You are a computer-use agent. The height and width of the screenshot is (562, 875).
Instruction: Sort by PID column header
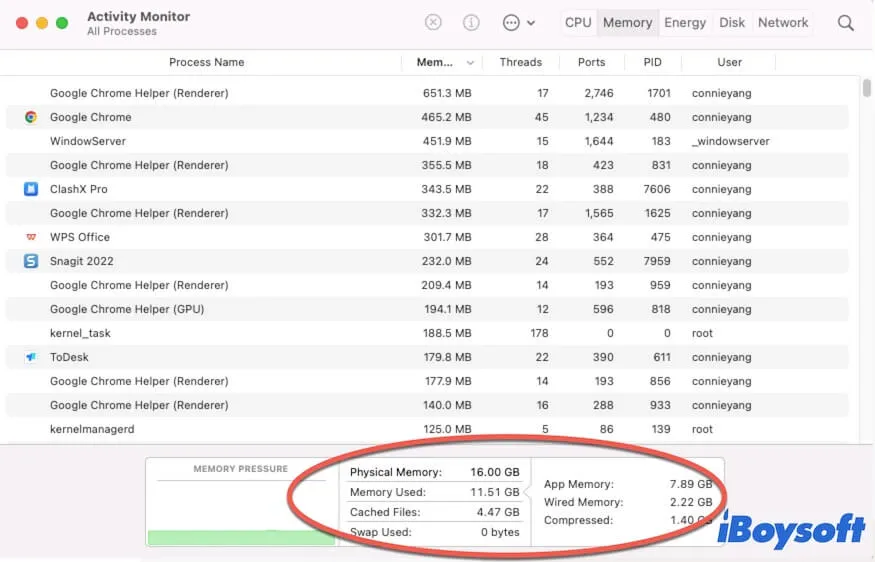(x=652, y=62)
